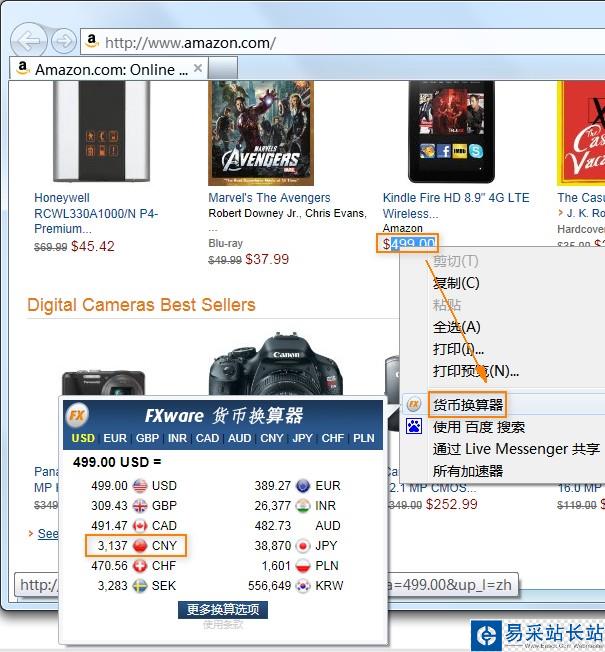Screen dimensions: 605x652
Task: Open Marvel's The Avengers link
Action: tap(269, 198)
